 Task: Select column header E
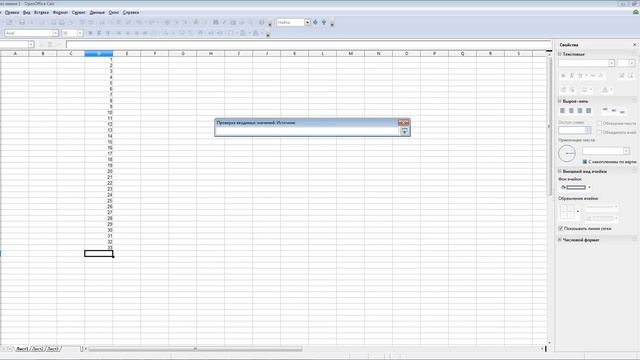click(x=127, y=53)
